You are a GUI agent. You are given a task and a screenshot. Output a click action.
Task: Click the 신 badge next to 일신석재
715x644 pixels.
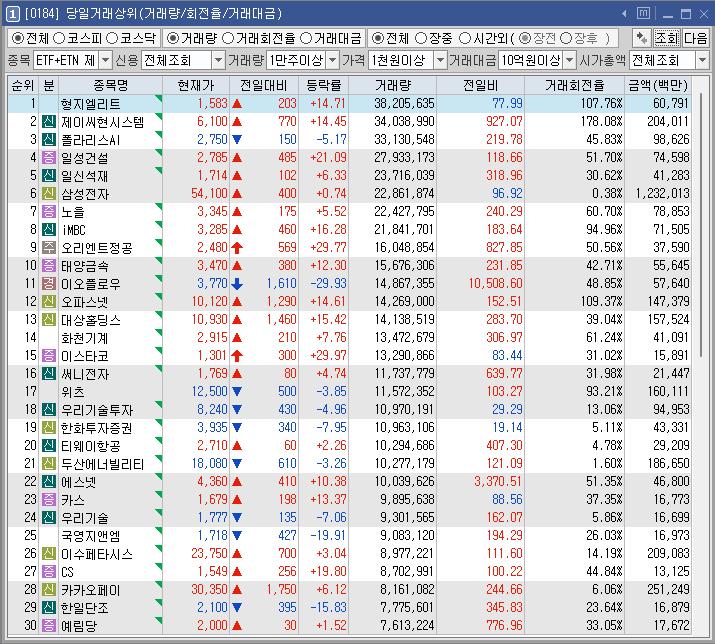click(x=49, y=176)
